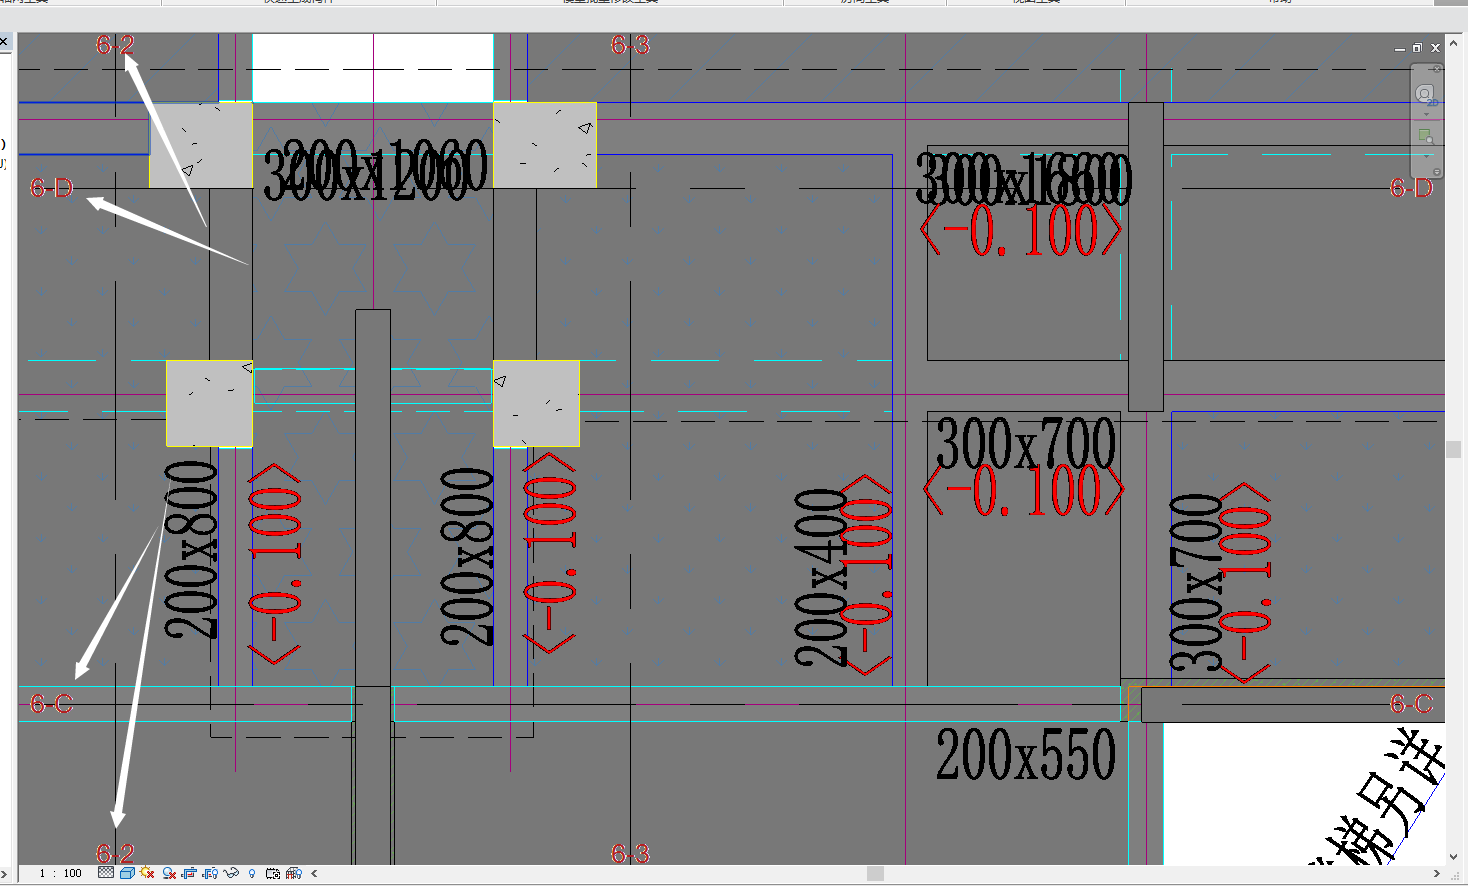The height and width of the screenshot is (886, 1468).
Task: Open the Detail Level control in view bar
Action: 106,873
